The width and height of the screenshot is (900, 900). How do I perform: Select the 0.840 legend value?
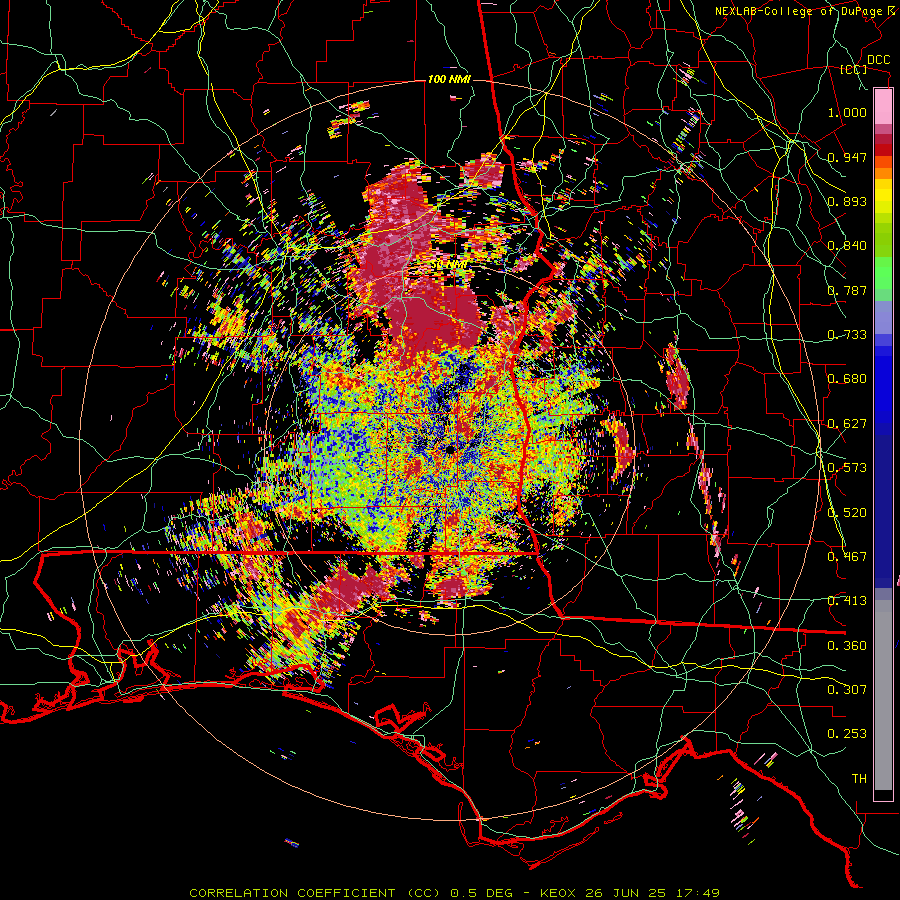pos(847,246)
